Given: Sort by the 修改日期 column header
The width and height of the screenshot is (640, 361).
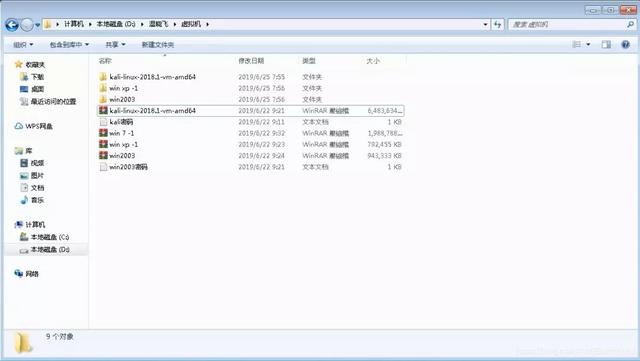Looking at the screenshot, I should point(251,61).
